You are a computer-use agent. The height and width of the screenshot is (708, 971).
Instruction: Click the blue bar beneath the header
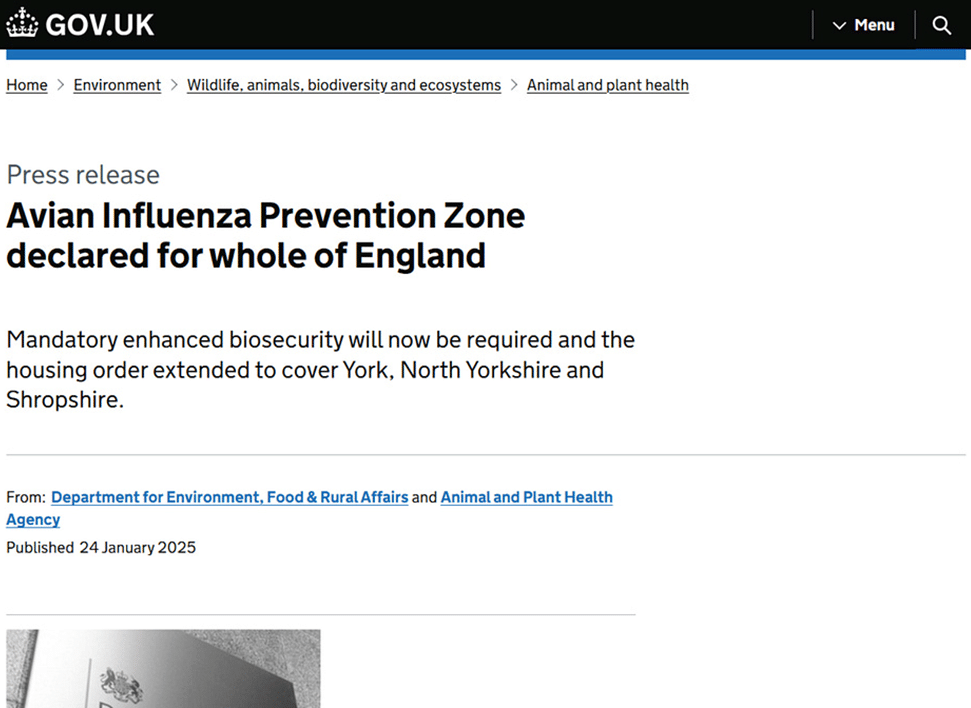tap(486, 55)
